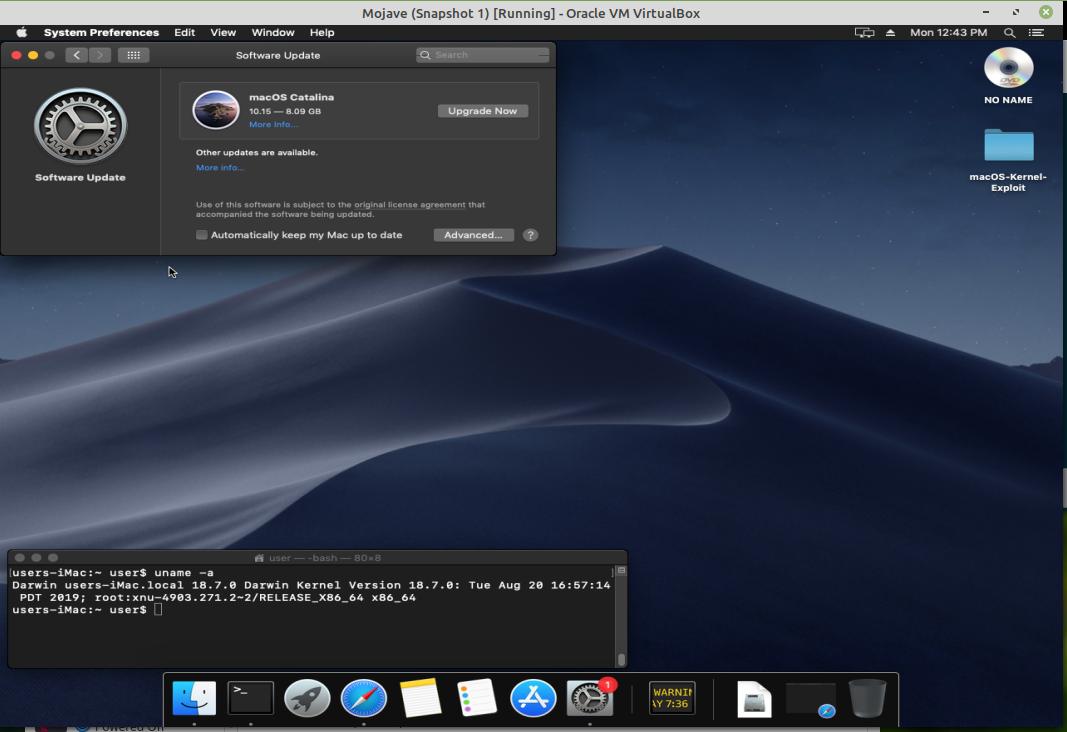Go forward in System Preferences

100,55
